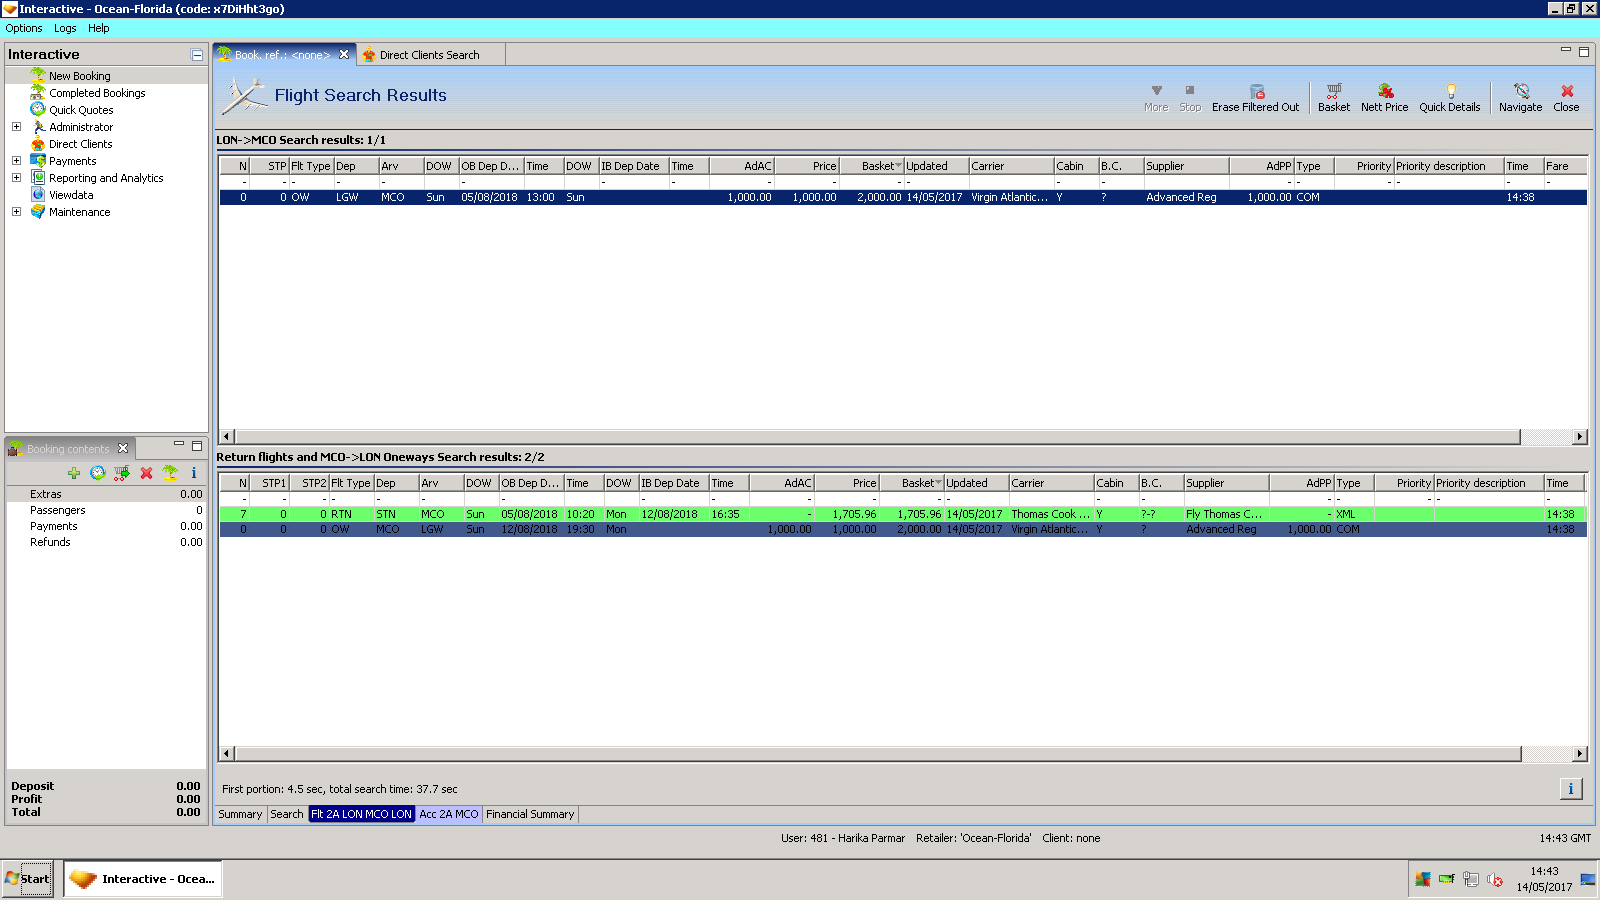This screenshot has height=900, width=1600.
Task: Click the info button near search time
Action: [x=1571, y=789]
